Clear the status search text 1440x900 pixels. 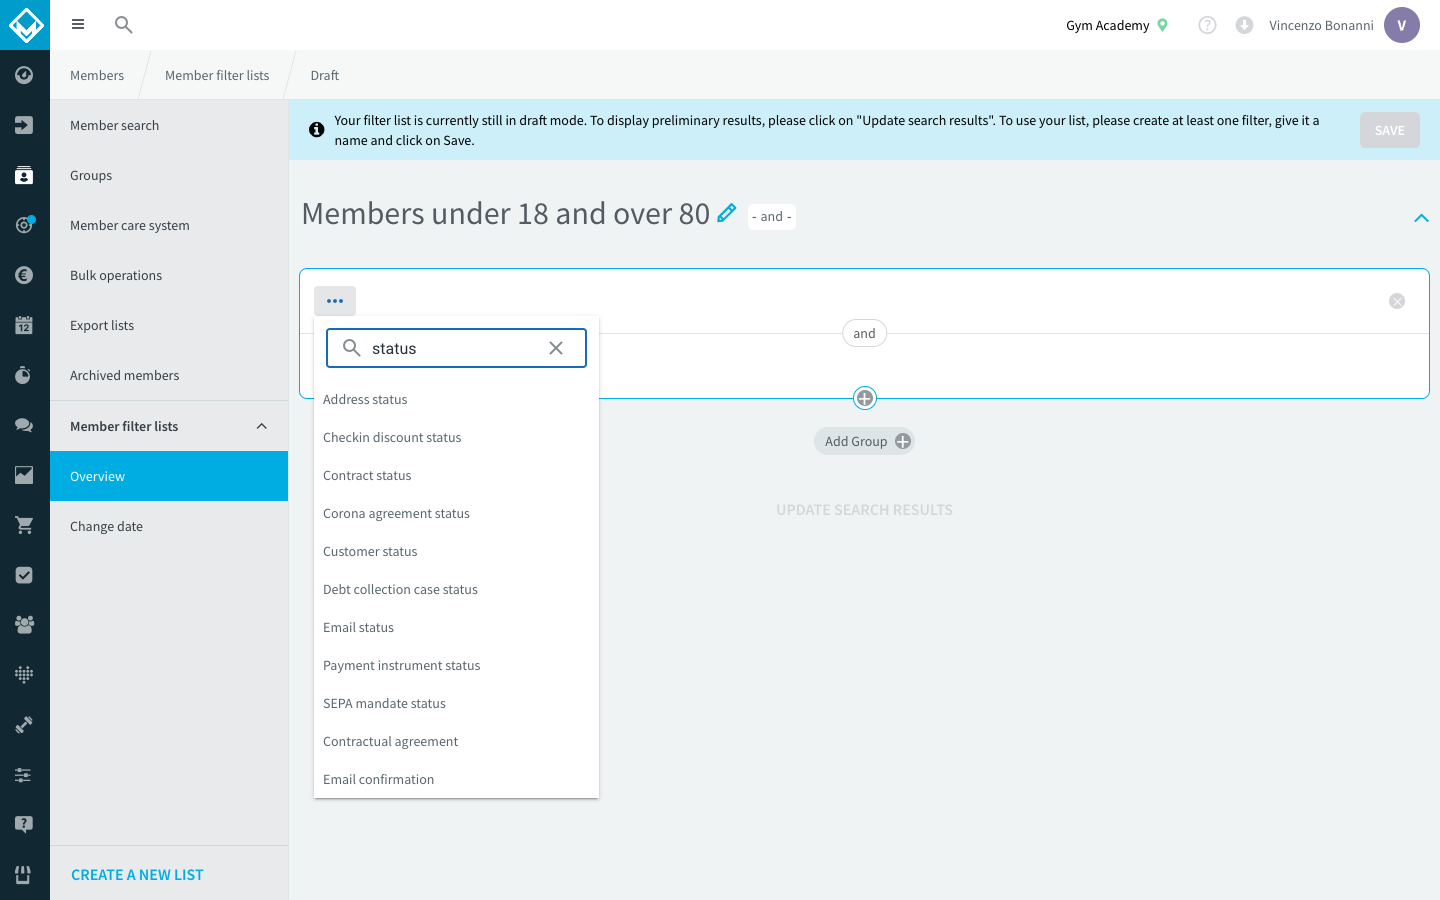(x=556, y=348)
